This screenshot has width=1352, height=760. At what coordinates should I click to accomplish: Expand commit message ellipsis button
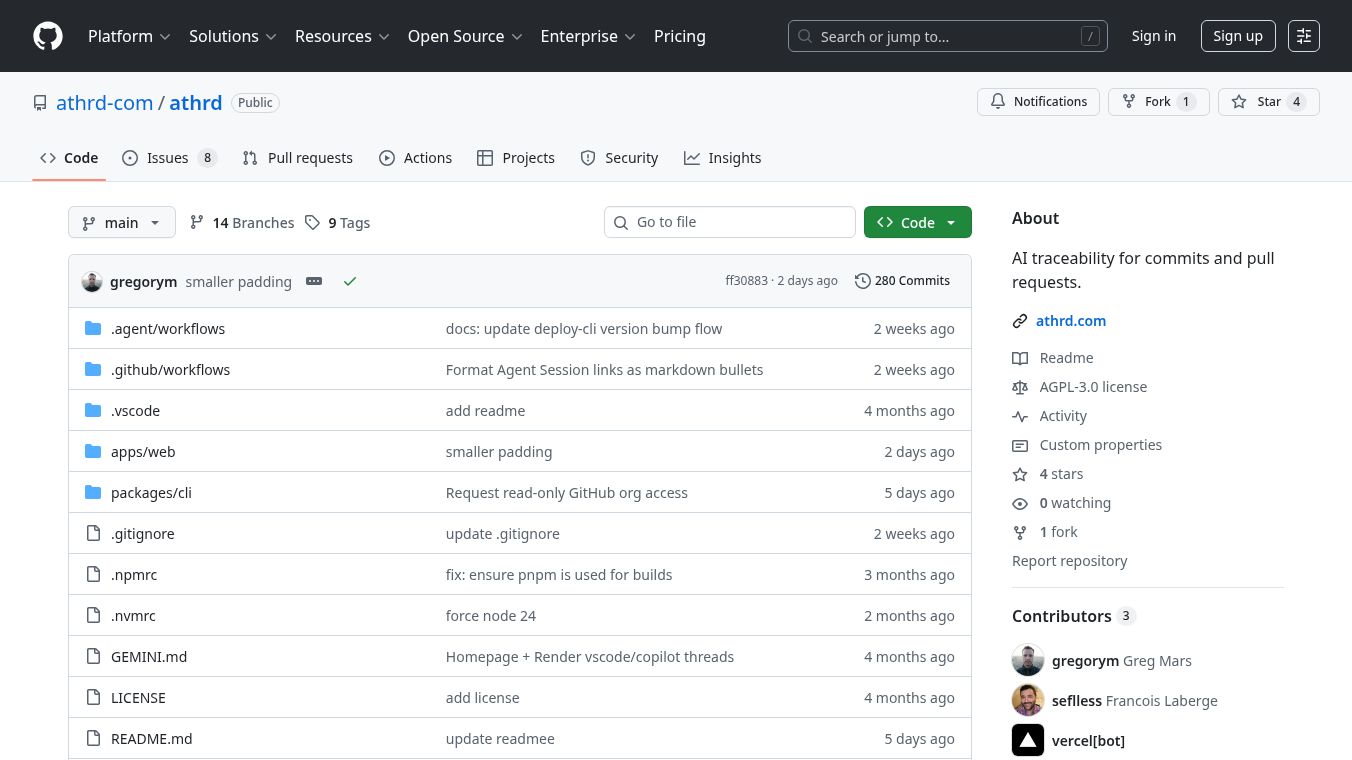[x=314, y=282]
